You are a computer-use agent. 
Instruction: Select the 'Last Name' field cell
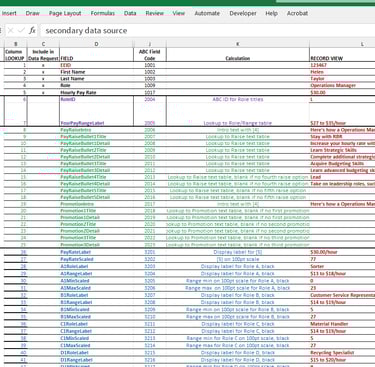point(96,79)
